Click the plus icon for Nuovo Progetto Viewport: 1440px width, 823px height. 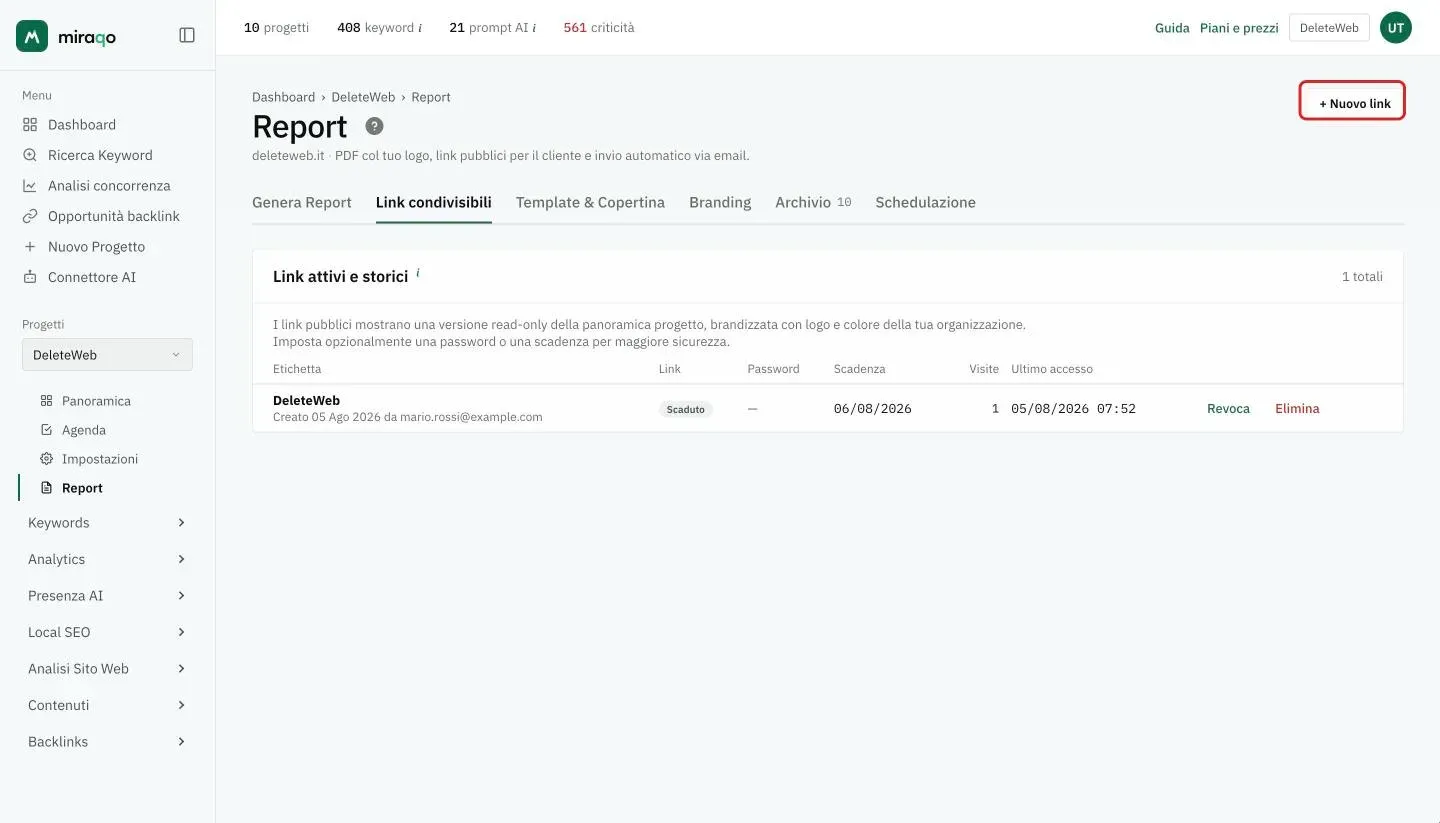[x=30, y=247]
